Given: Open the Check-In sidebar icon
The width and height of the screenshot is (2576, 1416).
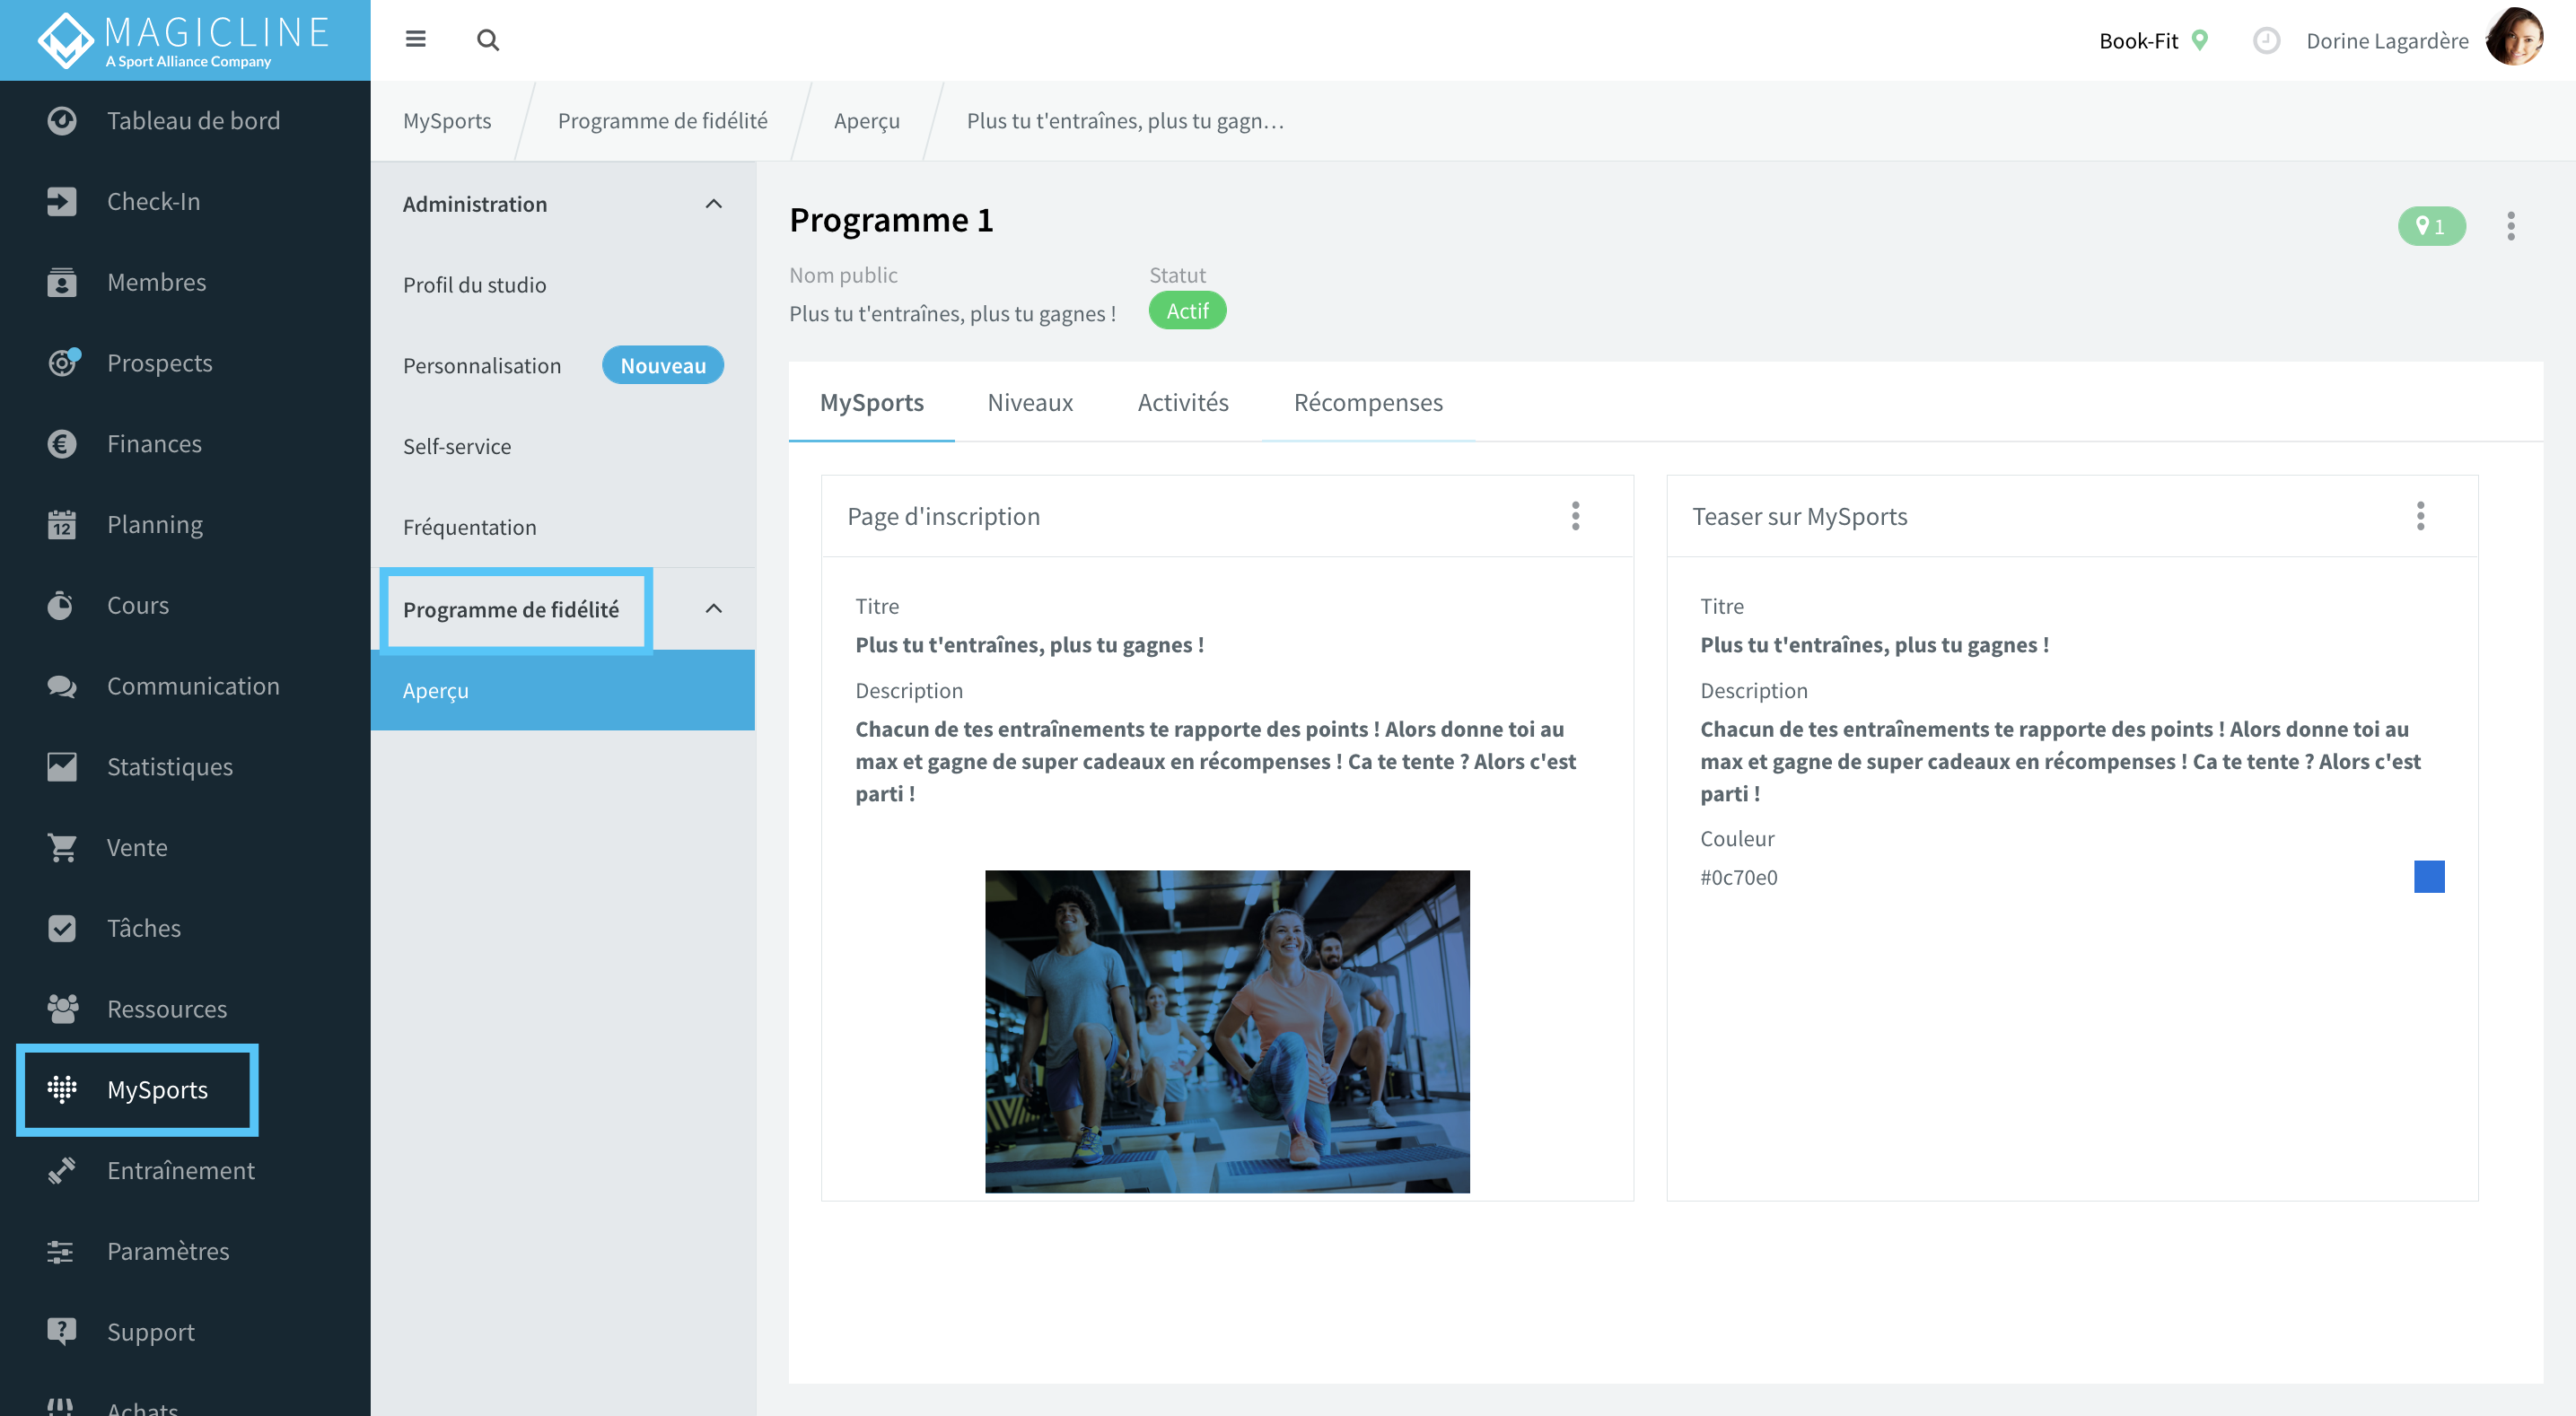Looking at the screenshot, I should (x=62, y=201).
